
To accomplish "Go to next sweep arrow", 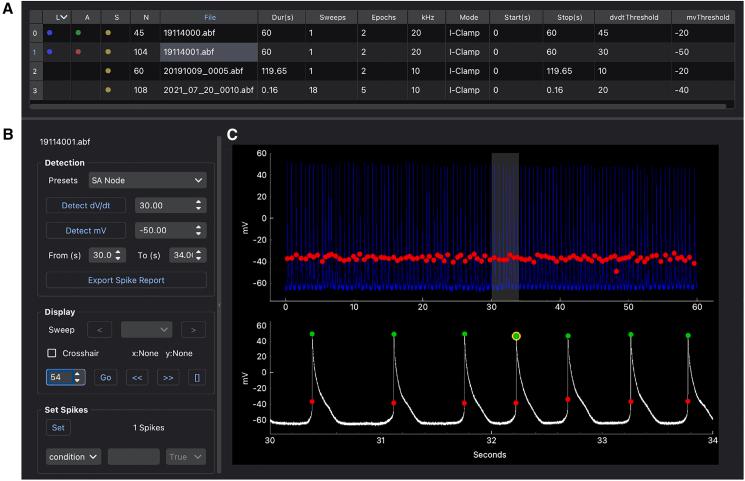I will (192, 328).
